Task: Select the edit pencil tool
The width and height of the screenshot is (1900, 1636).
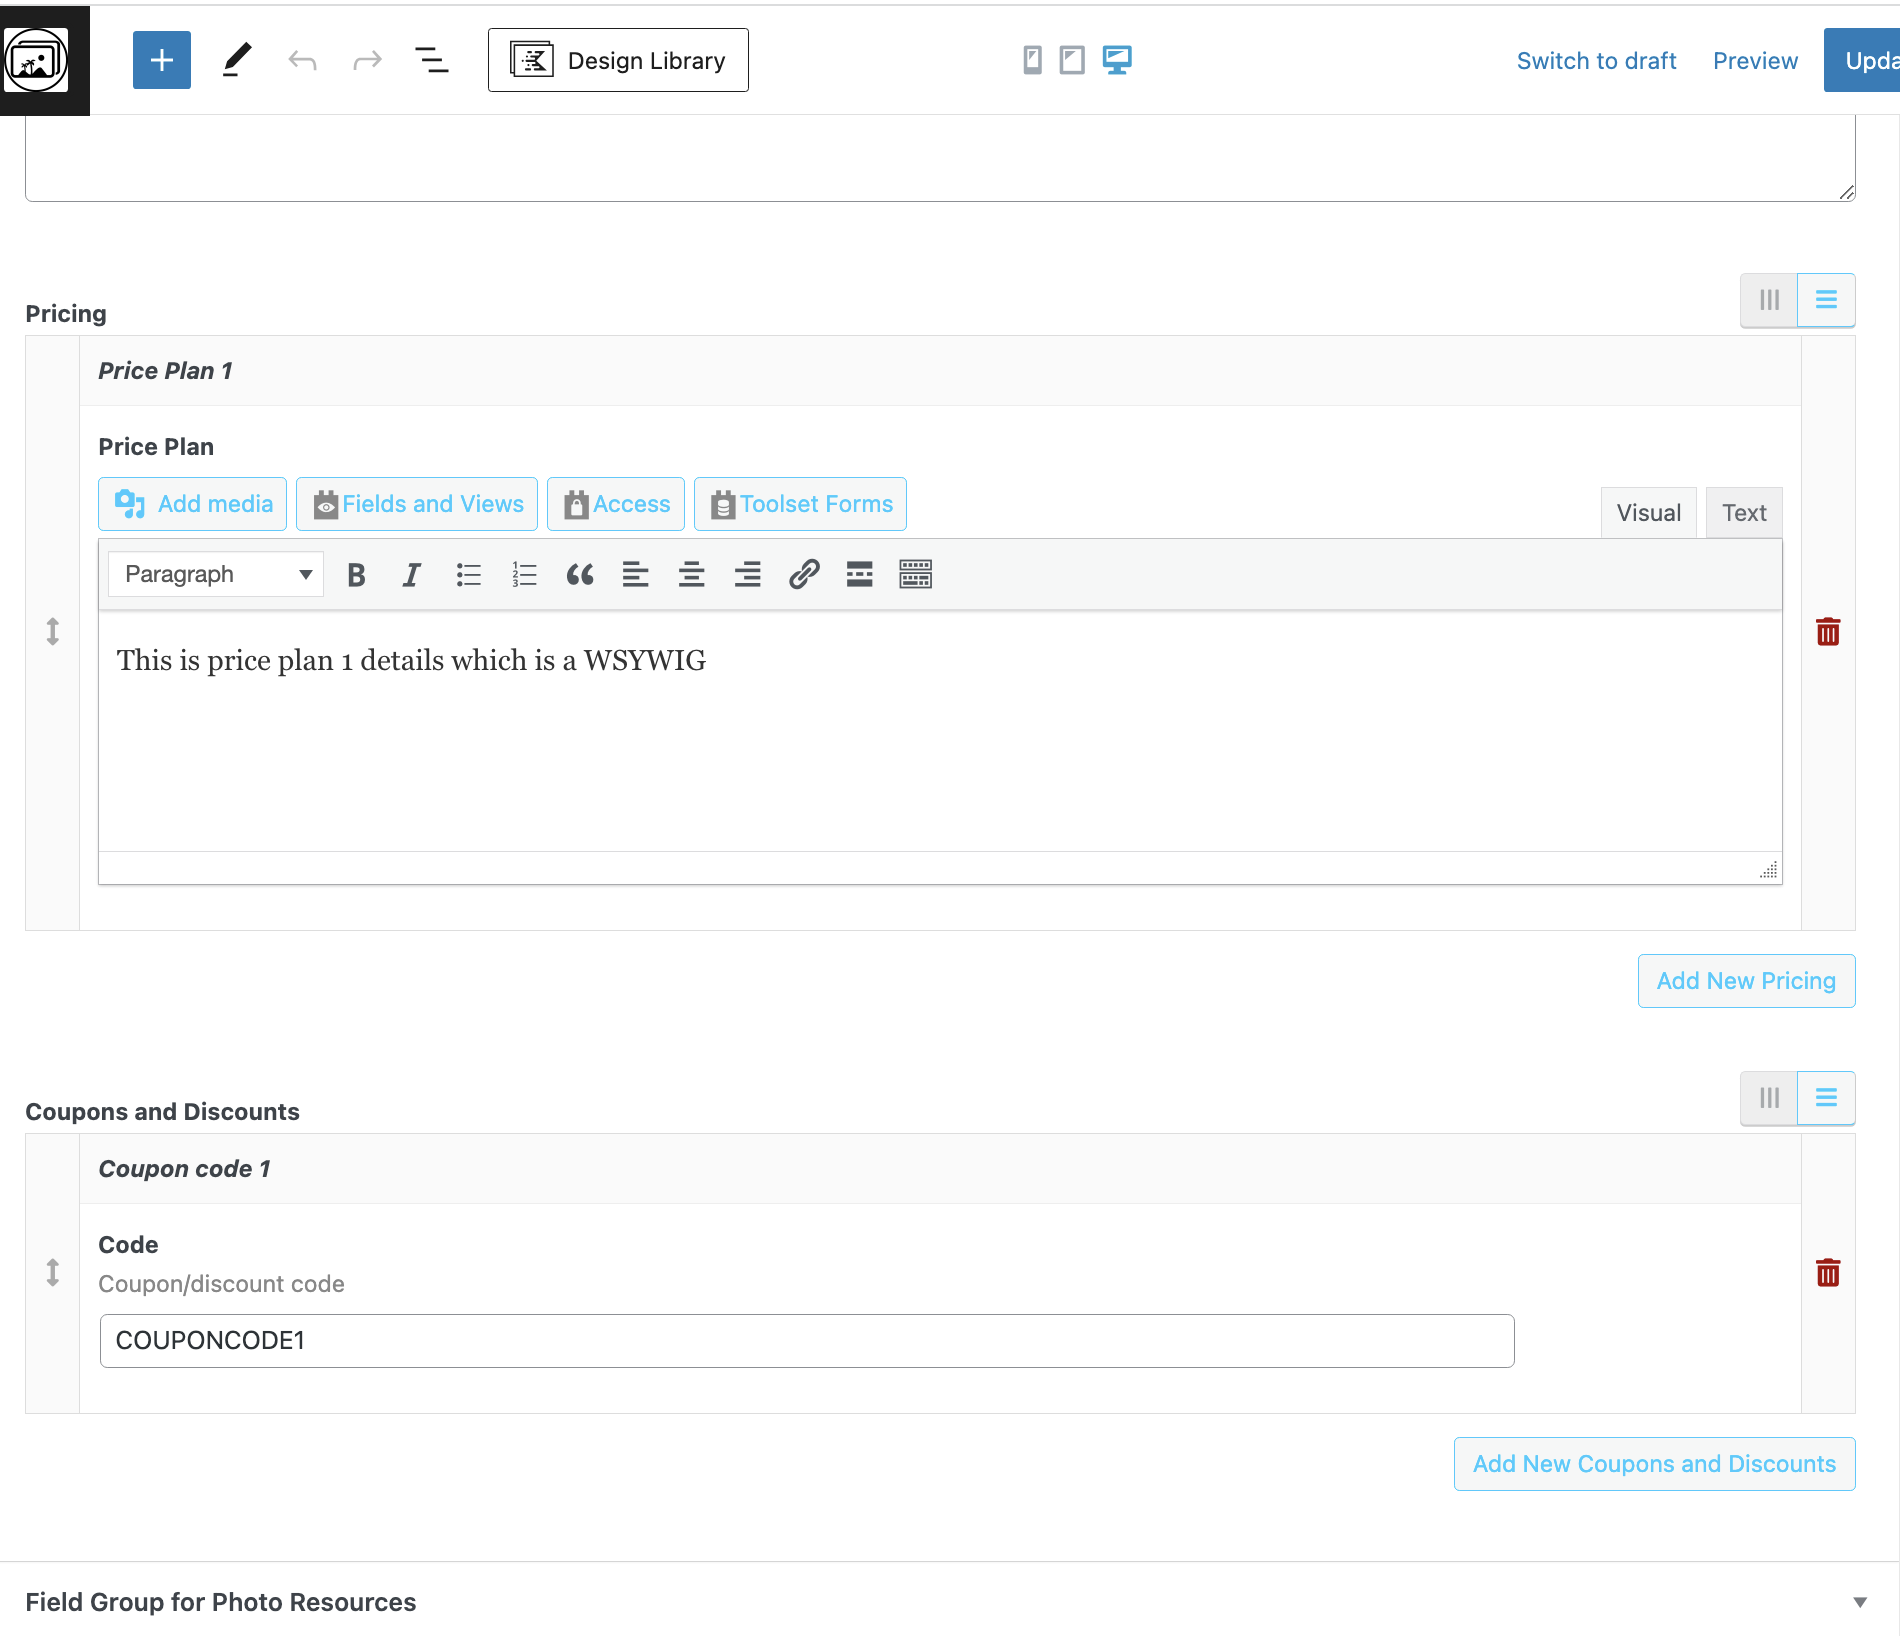Action: 237,60
